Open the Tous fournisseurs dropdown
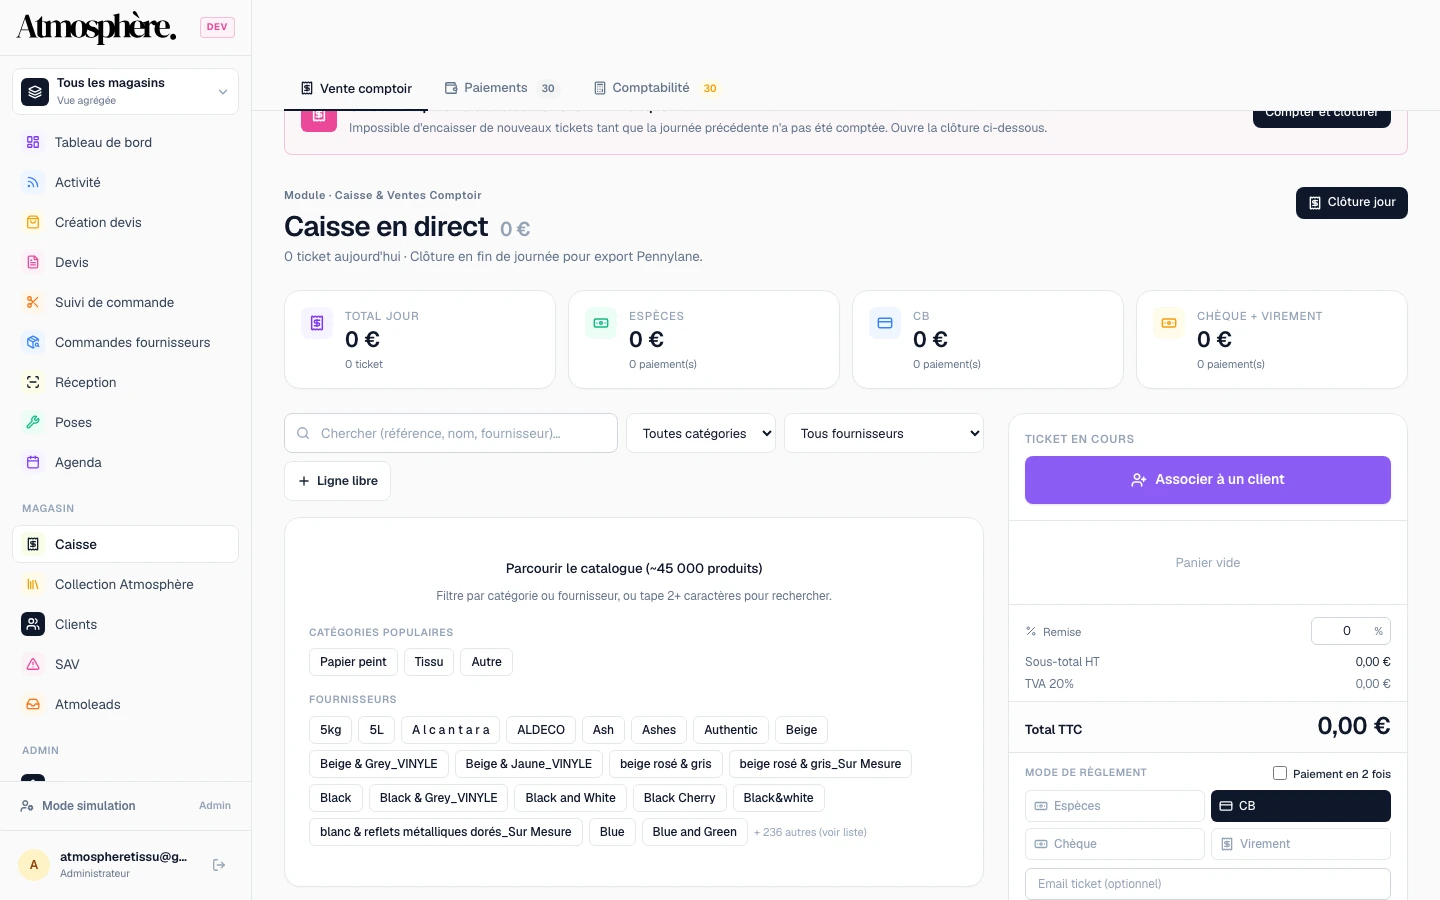This screenshot has height=900, width=1440. (x=884, y=433)
